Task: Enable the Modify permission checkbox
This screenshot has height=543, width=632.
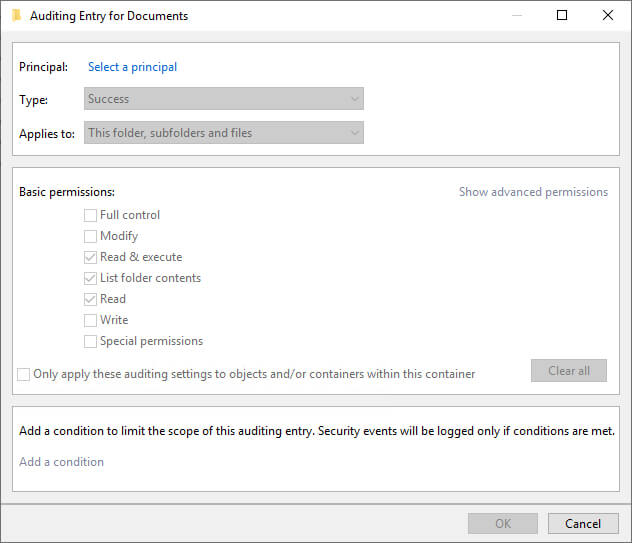Action: 90,236
